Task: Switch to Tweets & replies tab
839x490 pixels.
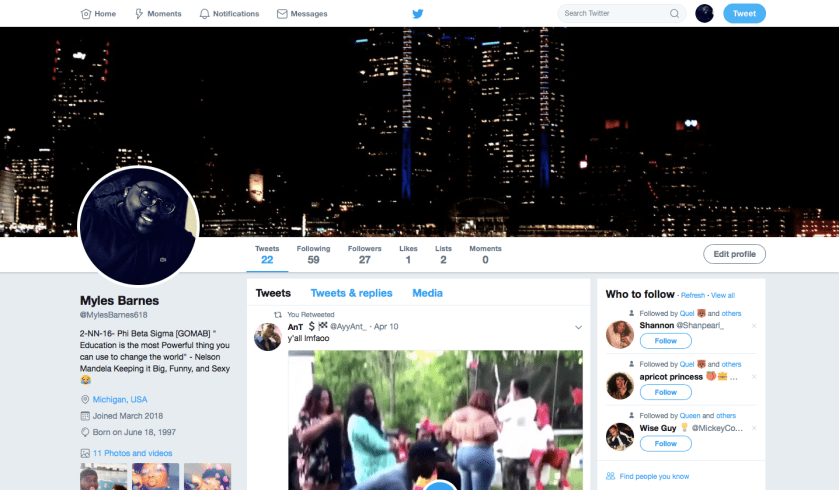Action: pos(351,293)
